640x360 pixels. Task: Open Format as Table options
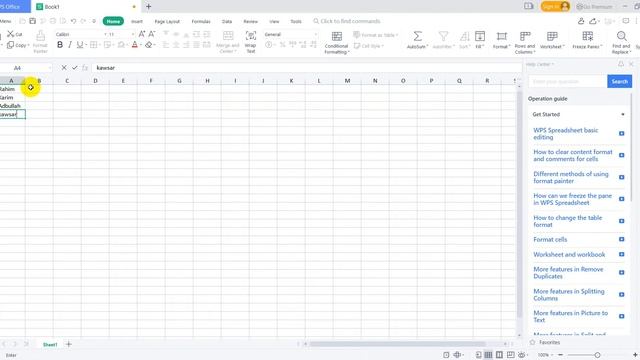pyautogui.click(x=376, y=35)
